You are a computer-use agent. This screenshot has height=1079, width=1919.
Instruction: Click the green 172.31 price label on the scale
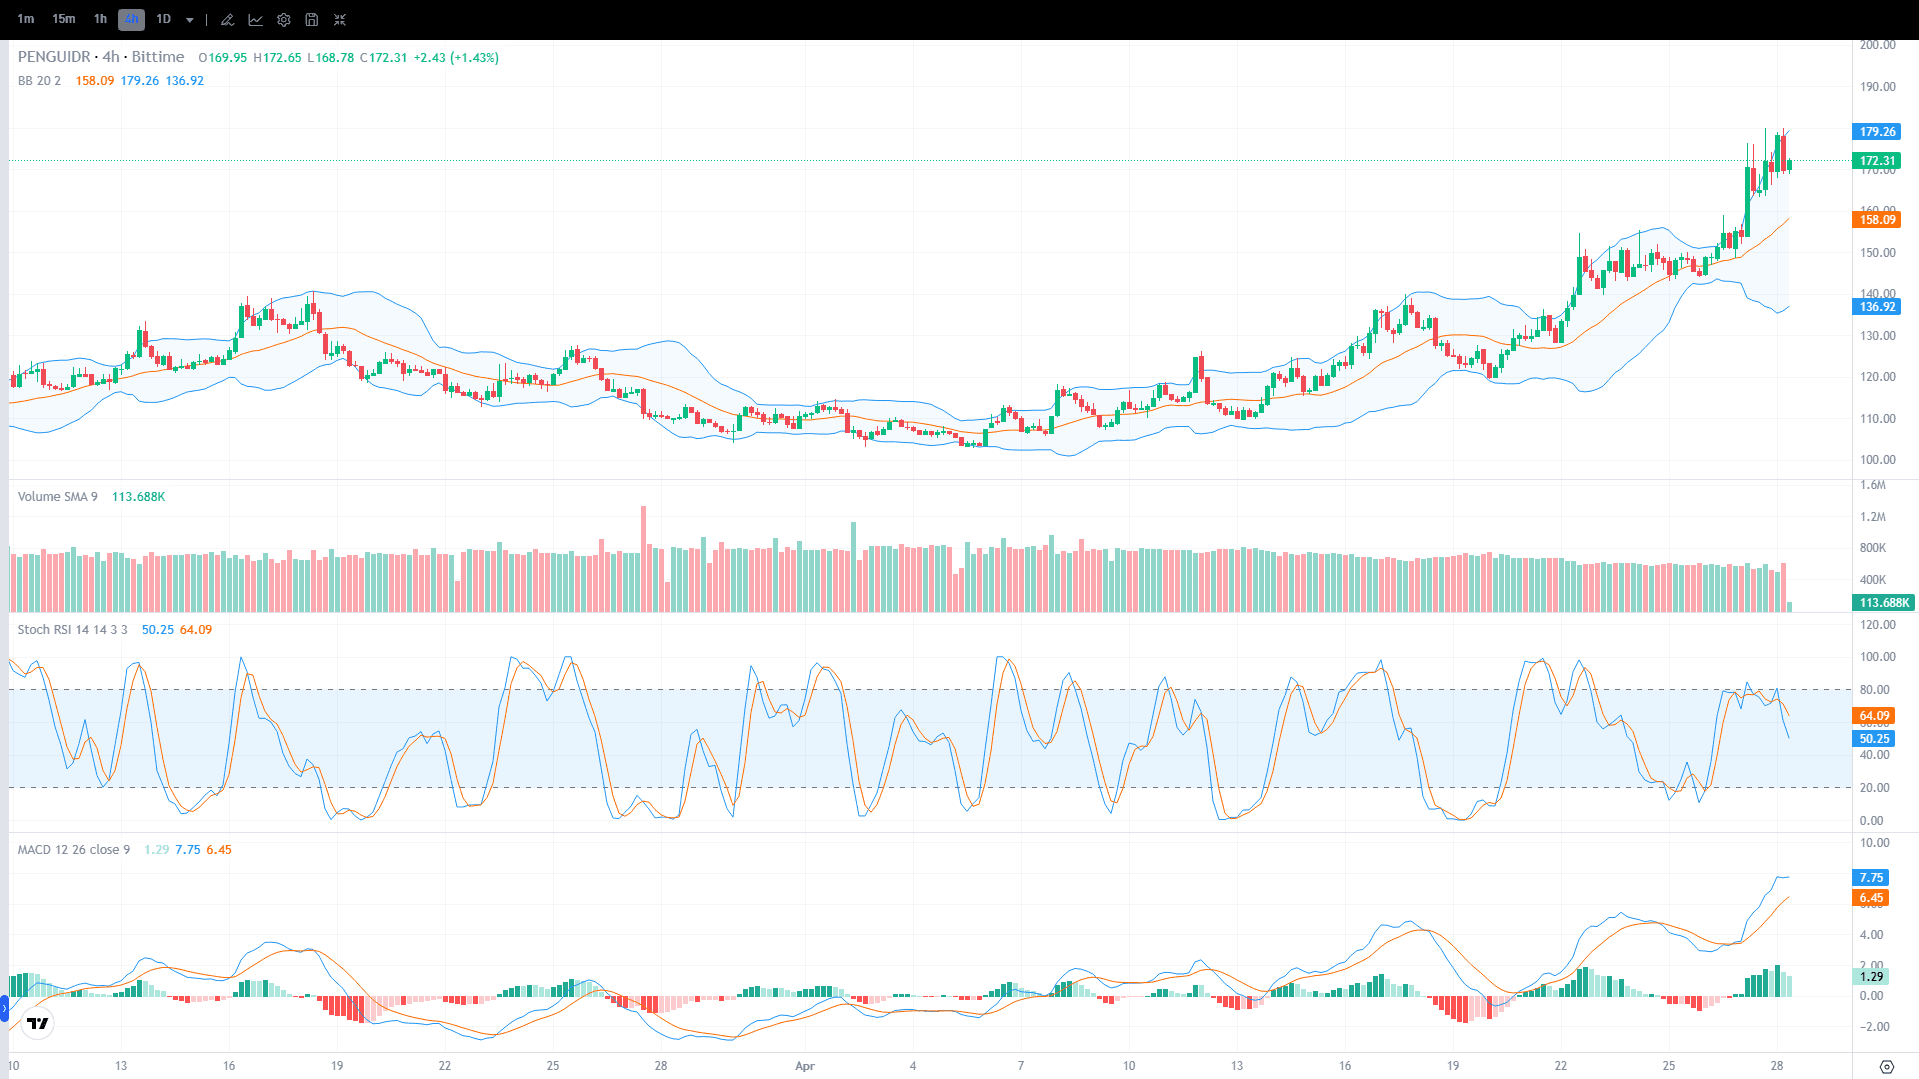point(1877,160)
